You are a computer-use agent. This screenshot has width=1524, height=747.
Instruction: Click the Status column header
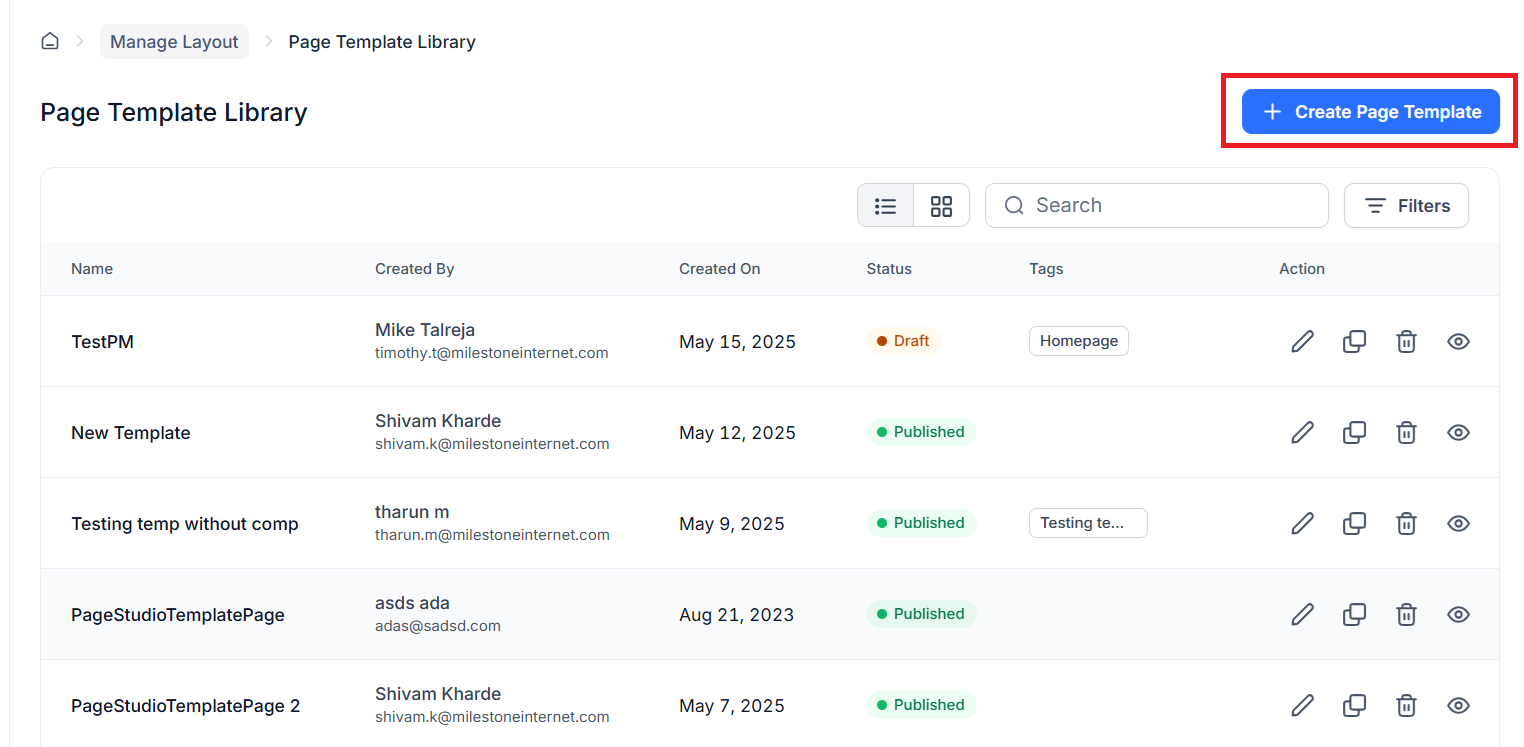[890, 269]
